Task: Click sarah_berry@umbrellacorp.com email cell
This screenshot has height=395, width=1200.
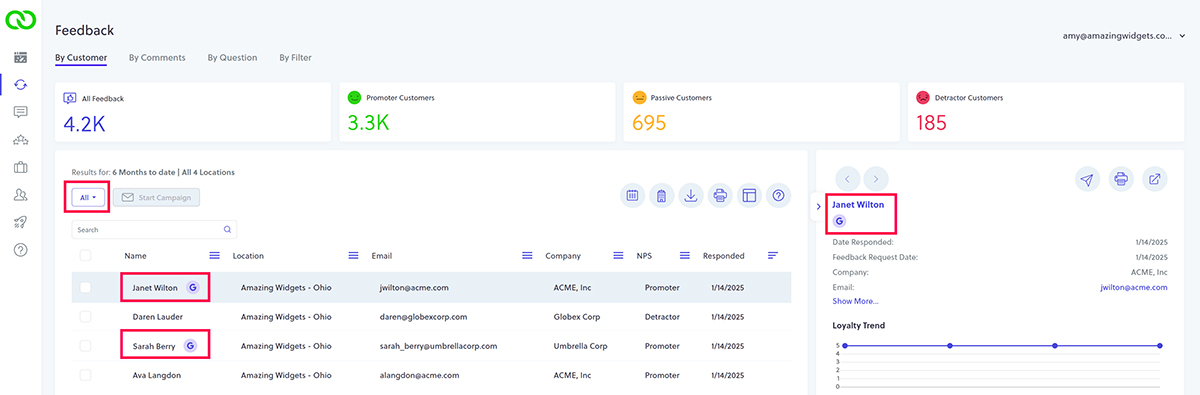Action: [438, 346]
